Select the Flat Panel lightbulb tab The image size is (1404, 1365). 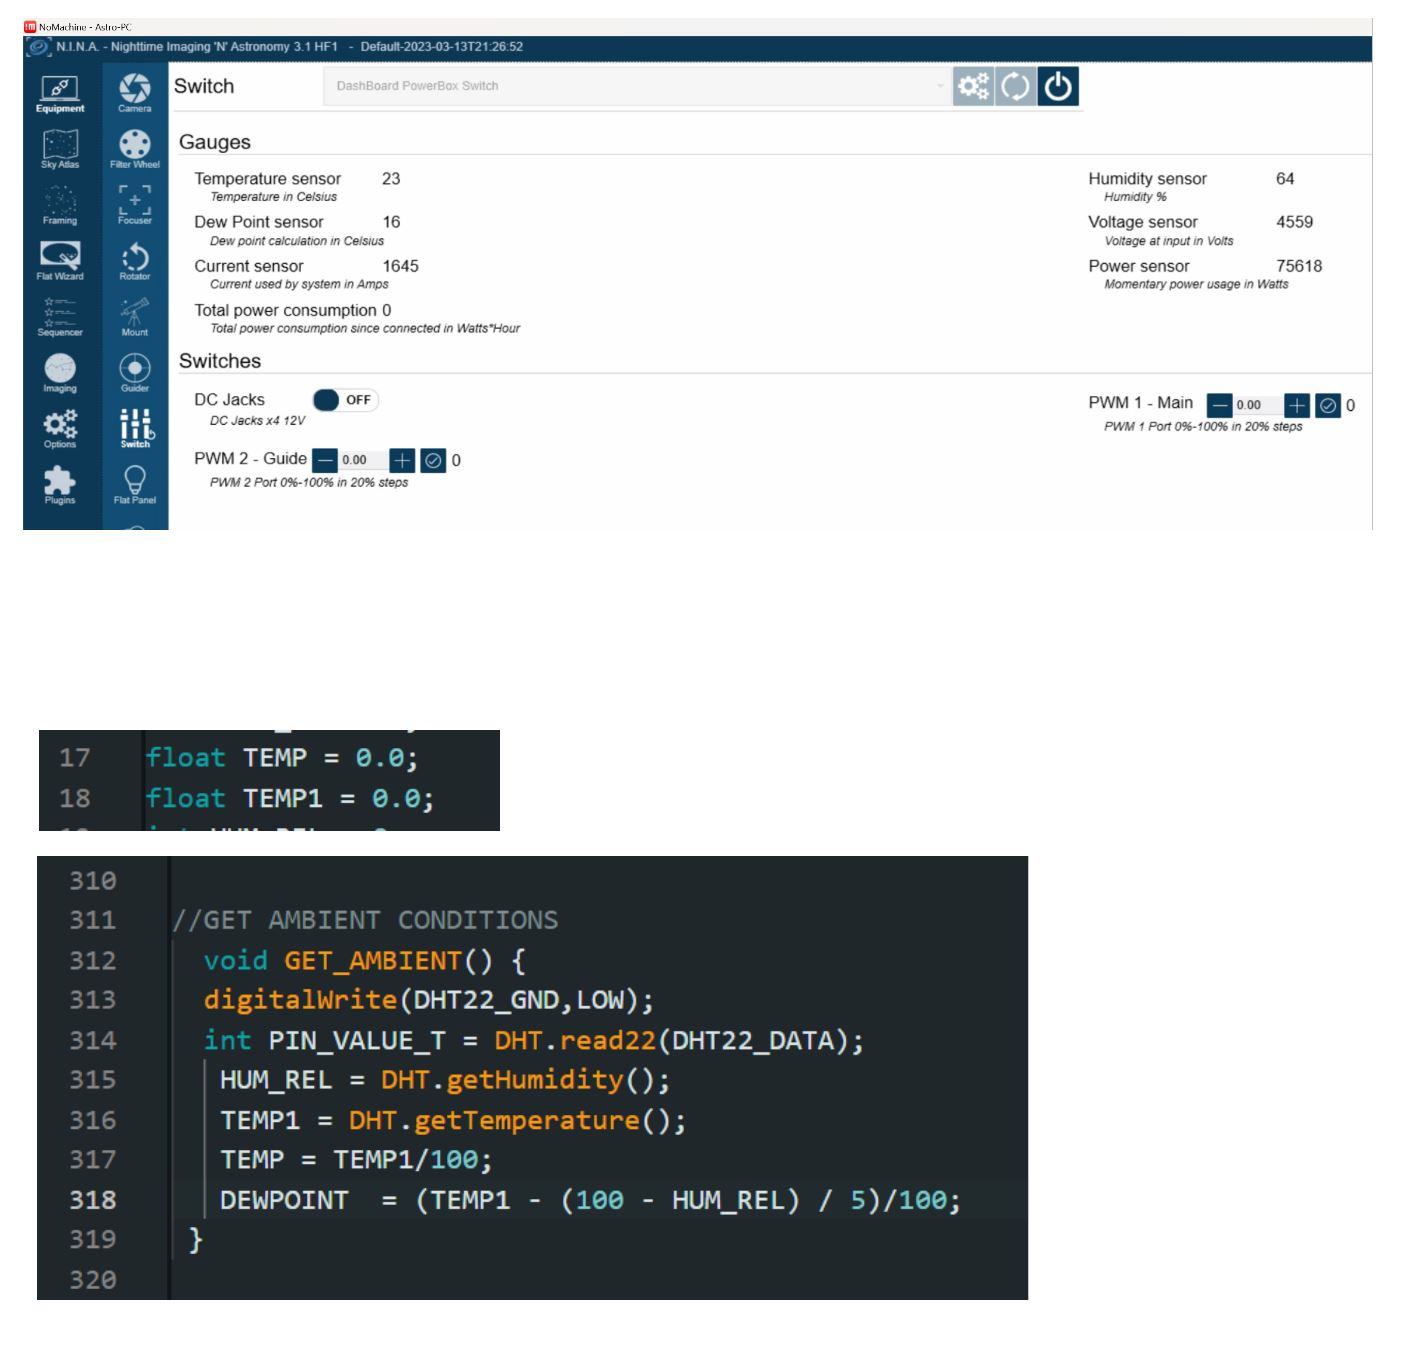[135, 486]
